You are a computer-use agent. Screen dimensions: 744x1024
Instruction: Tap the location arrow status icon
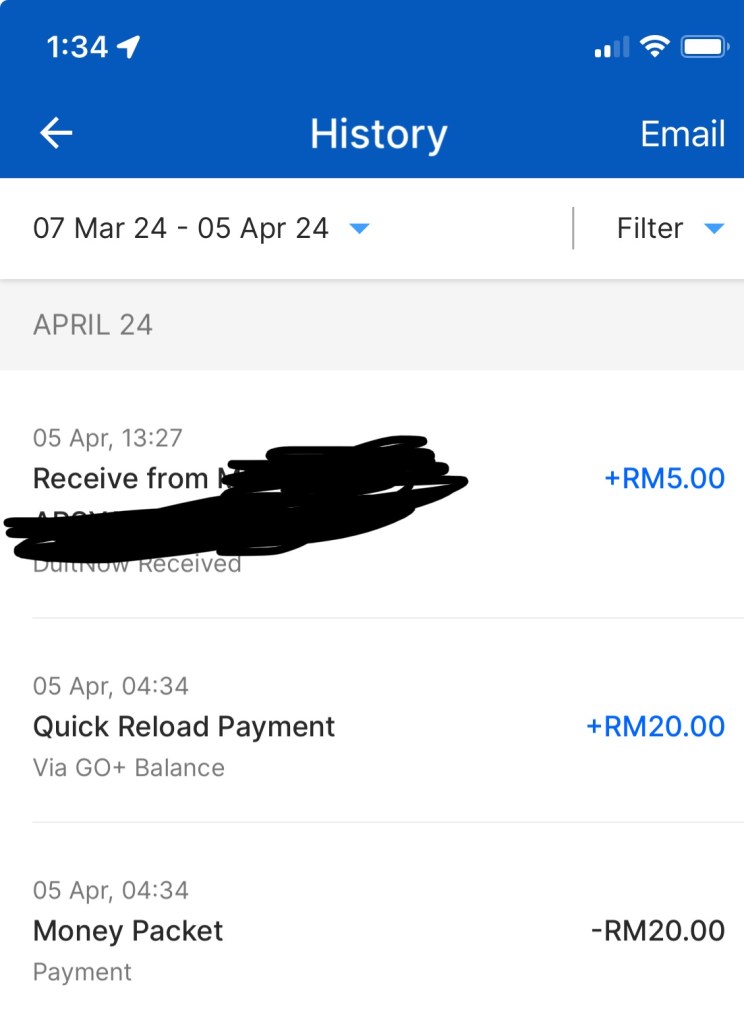(x=129, y=47)
